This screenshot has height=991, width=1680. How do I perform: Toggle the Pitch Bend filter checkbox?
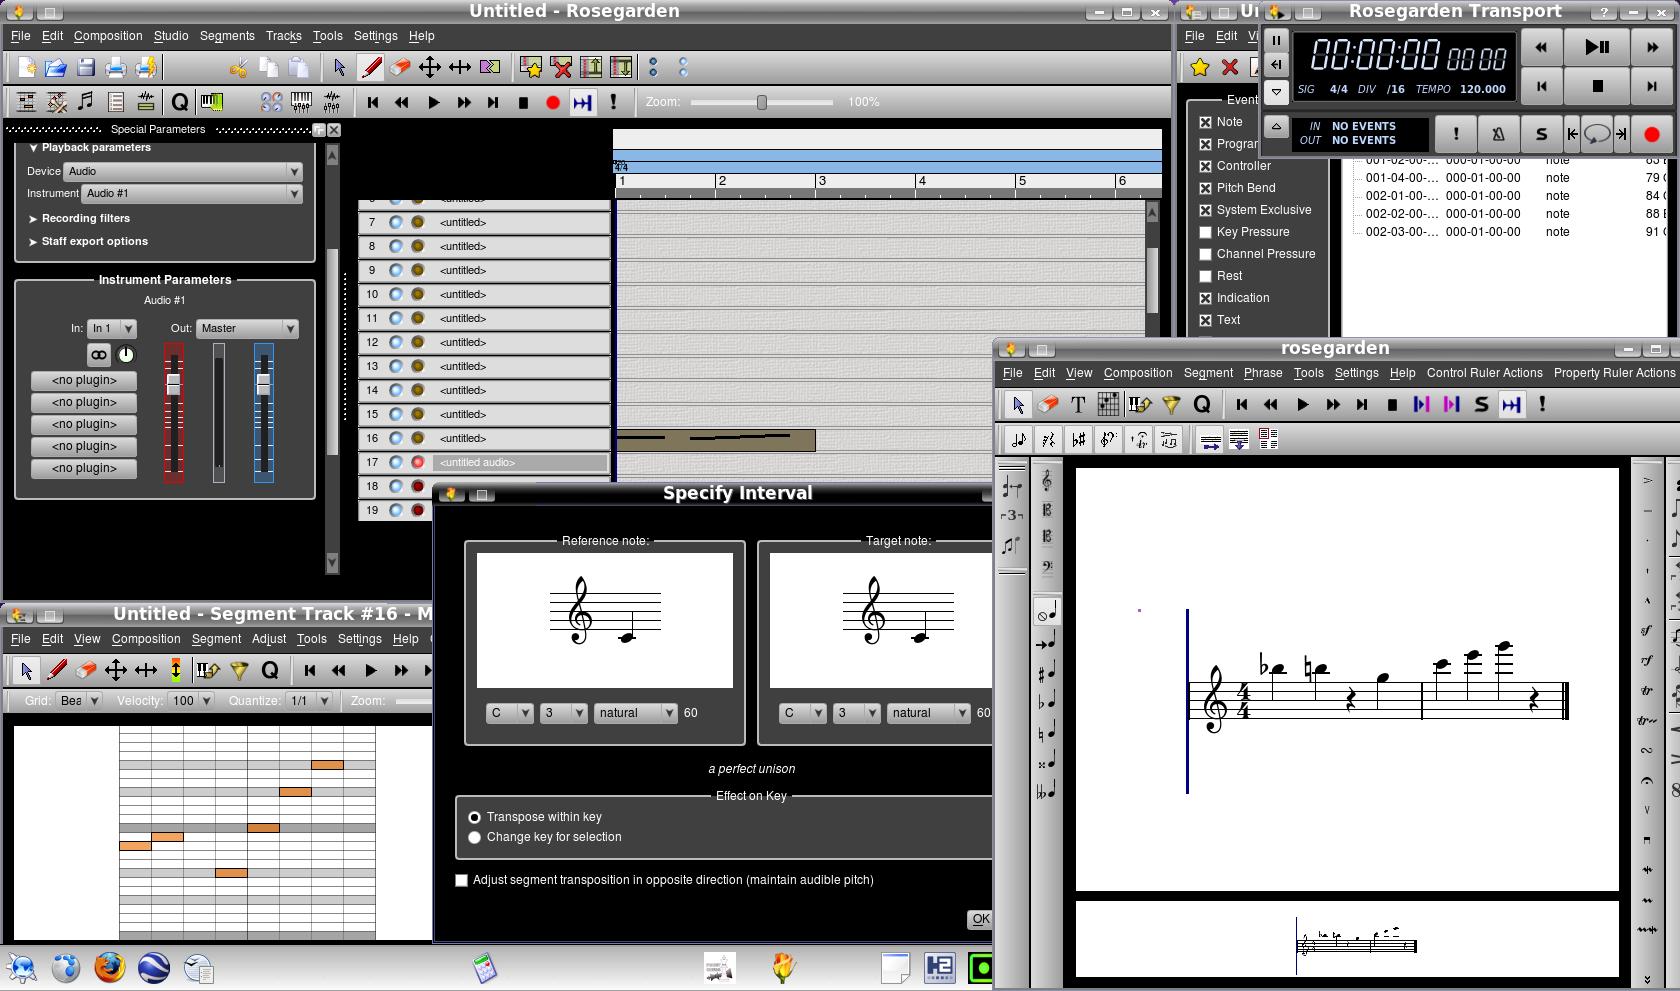pyautogui.click(x=1205, y=188)
